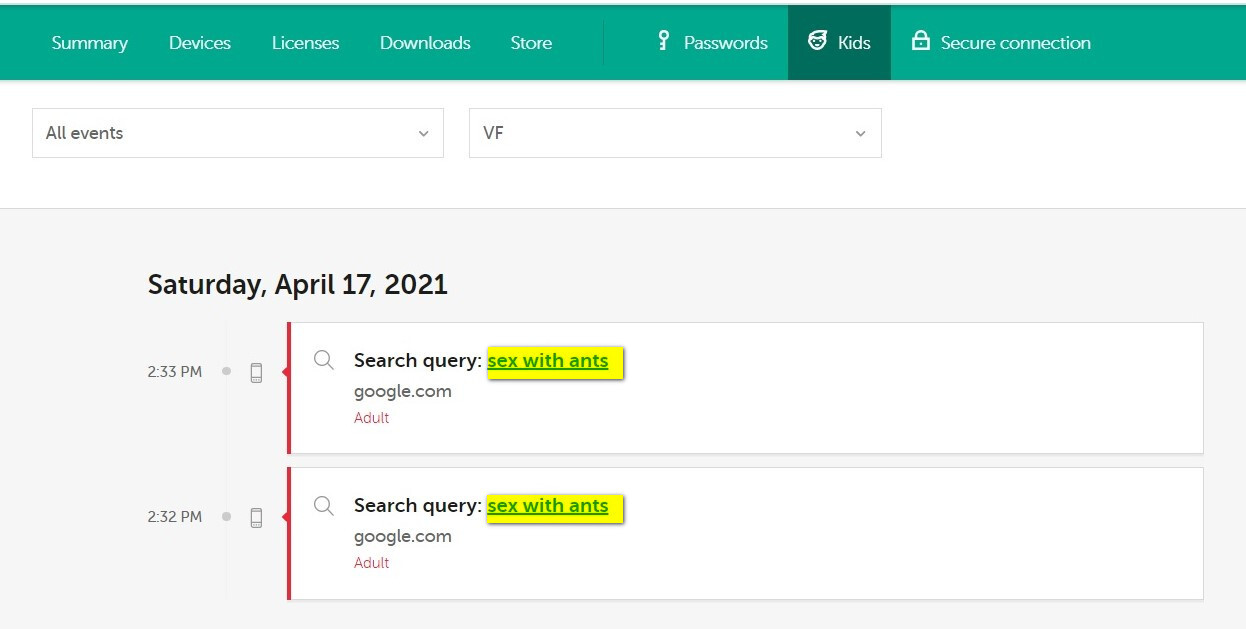
Task: Navigate to the Downloads tab
Action: pos(425,43)
